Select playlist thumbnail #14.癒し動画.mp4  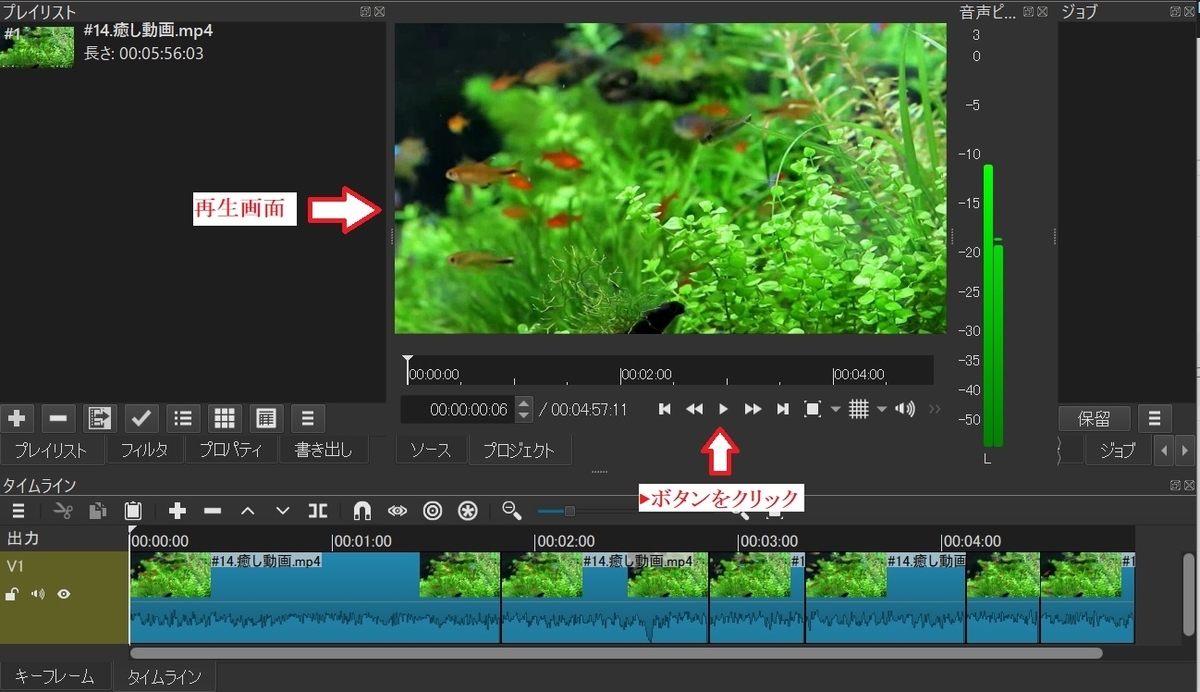click(38, 46)
